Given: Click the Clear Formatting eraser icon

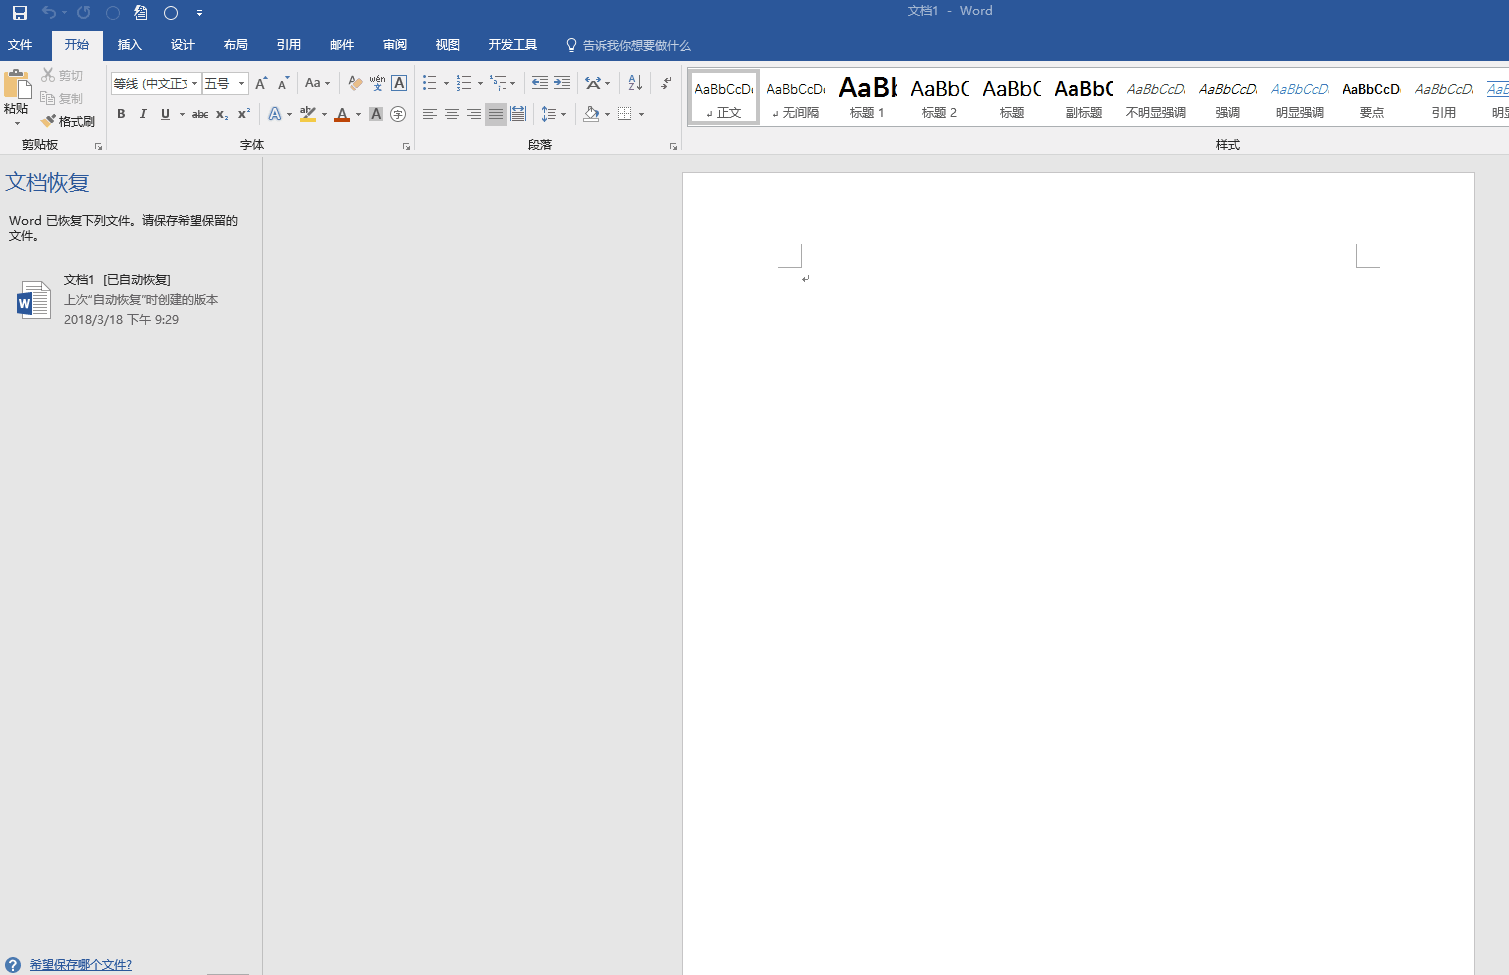Looking at the screenshot, I should 355,83.
